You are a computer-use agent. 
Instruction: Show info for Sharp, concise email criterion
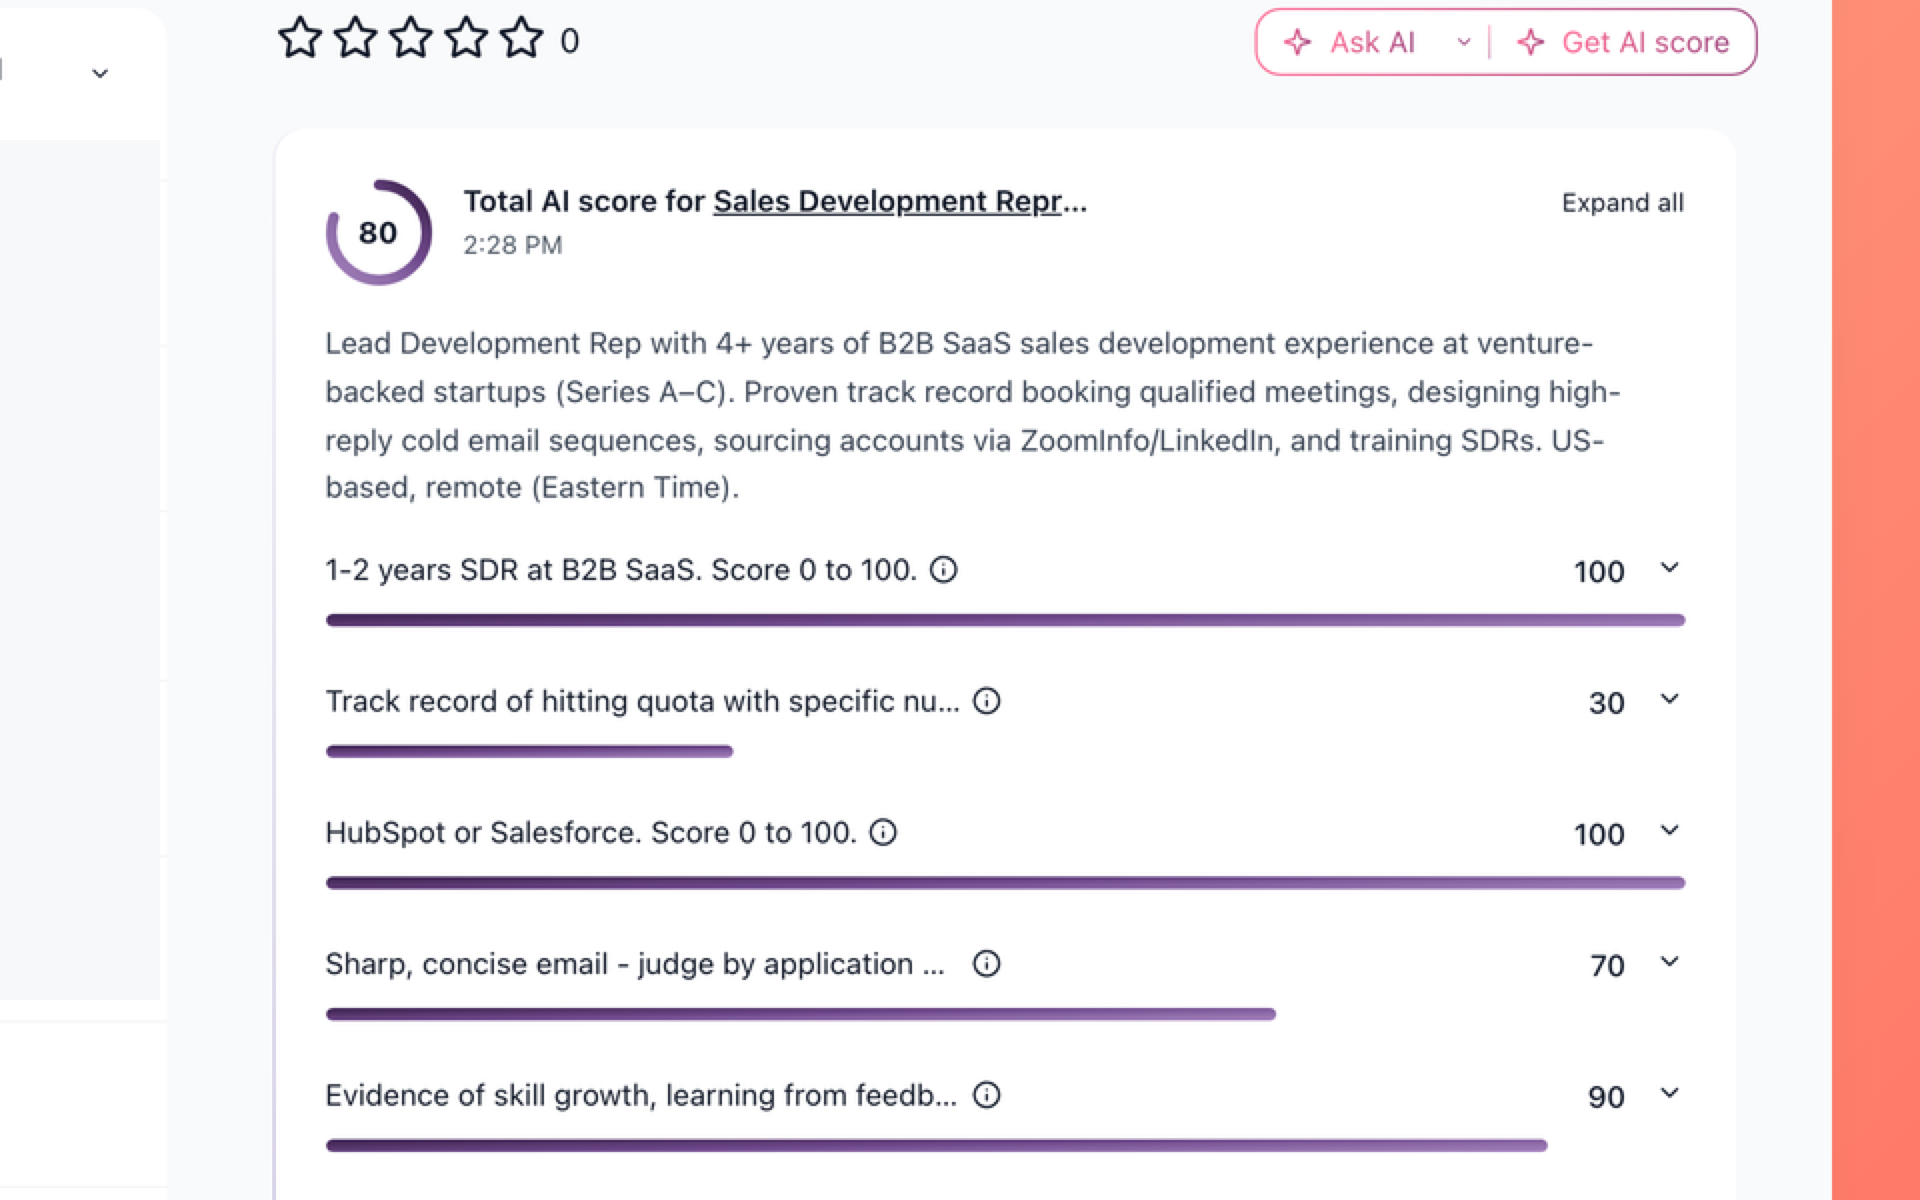pos(987,963)
